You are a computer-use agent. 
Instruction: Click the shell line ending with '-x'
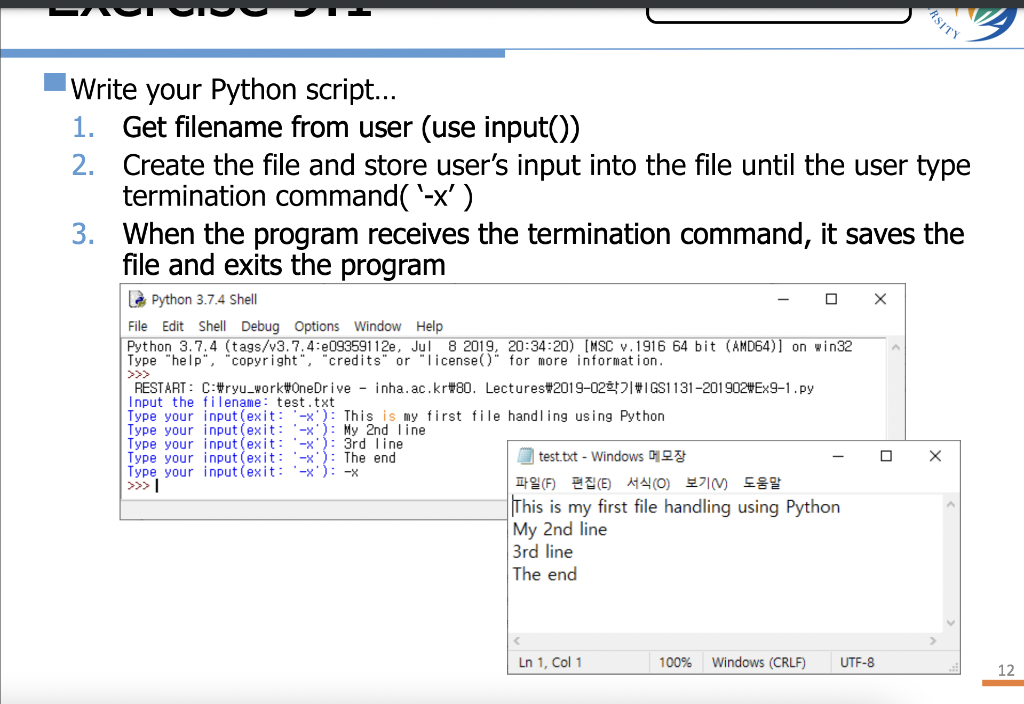tap(243, 472)
